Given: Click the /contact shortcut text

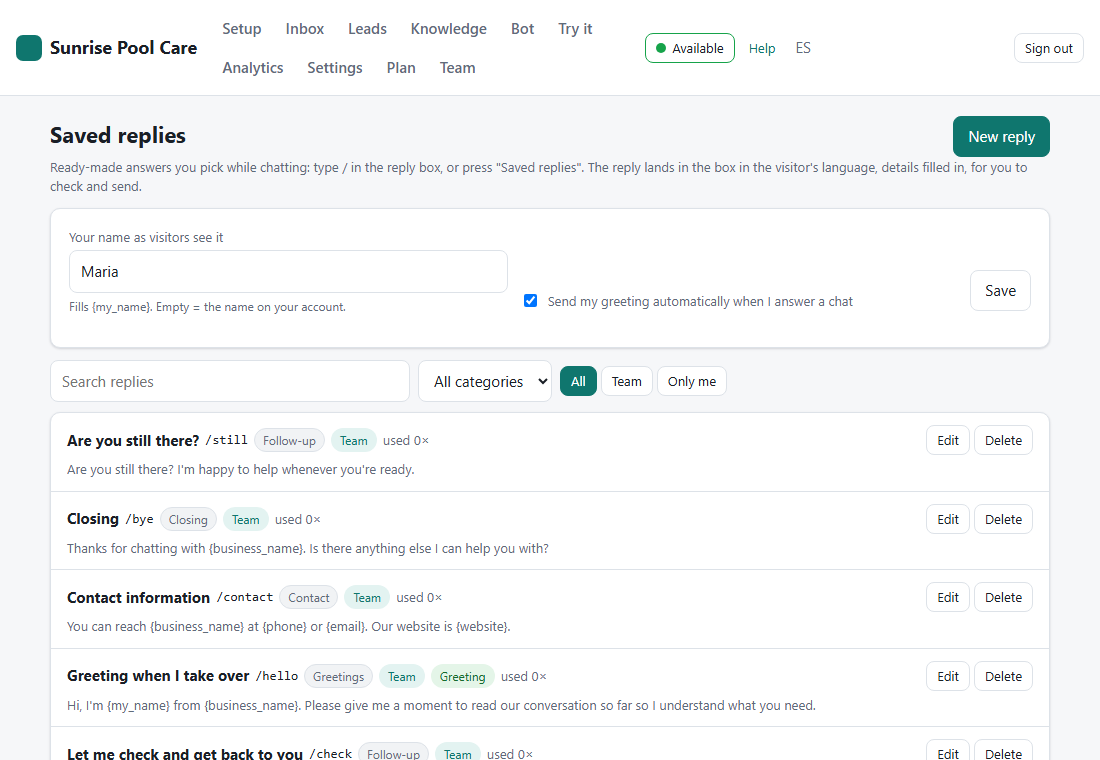Looking at the screenshot, I should tap(245, 597).
